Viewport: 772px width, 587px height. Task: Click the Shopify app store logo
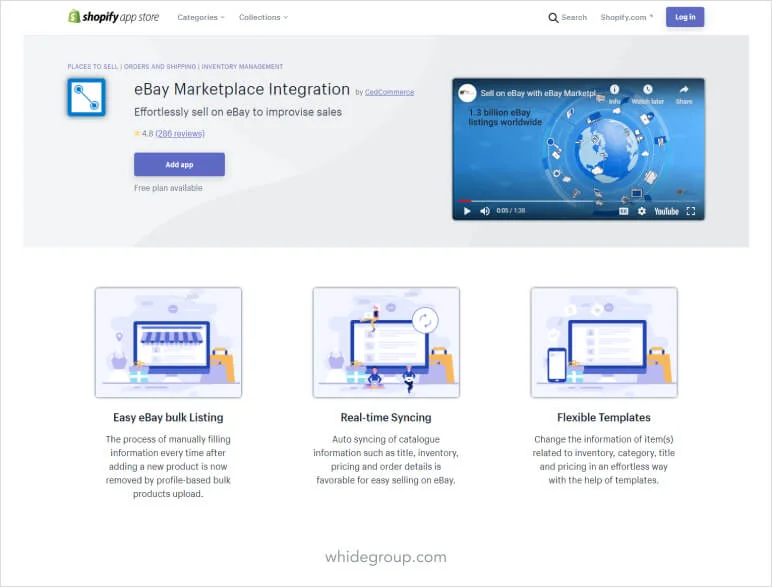[x=113, y=17]
